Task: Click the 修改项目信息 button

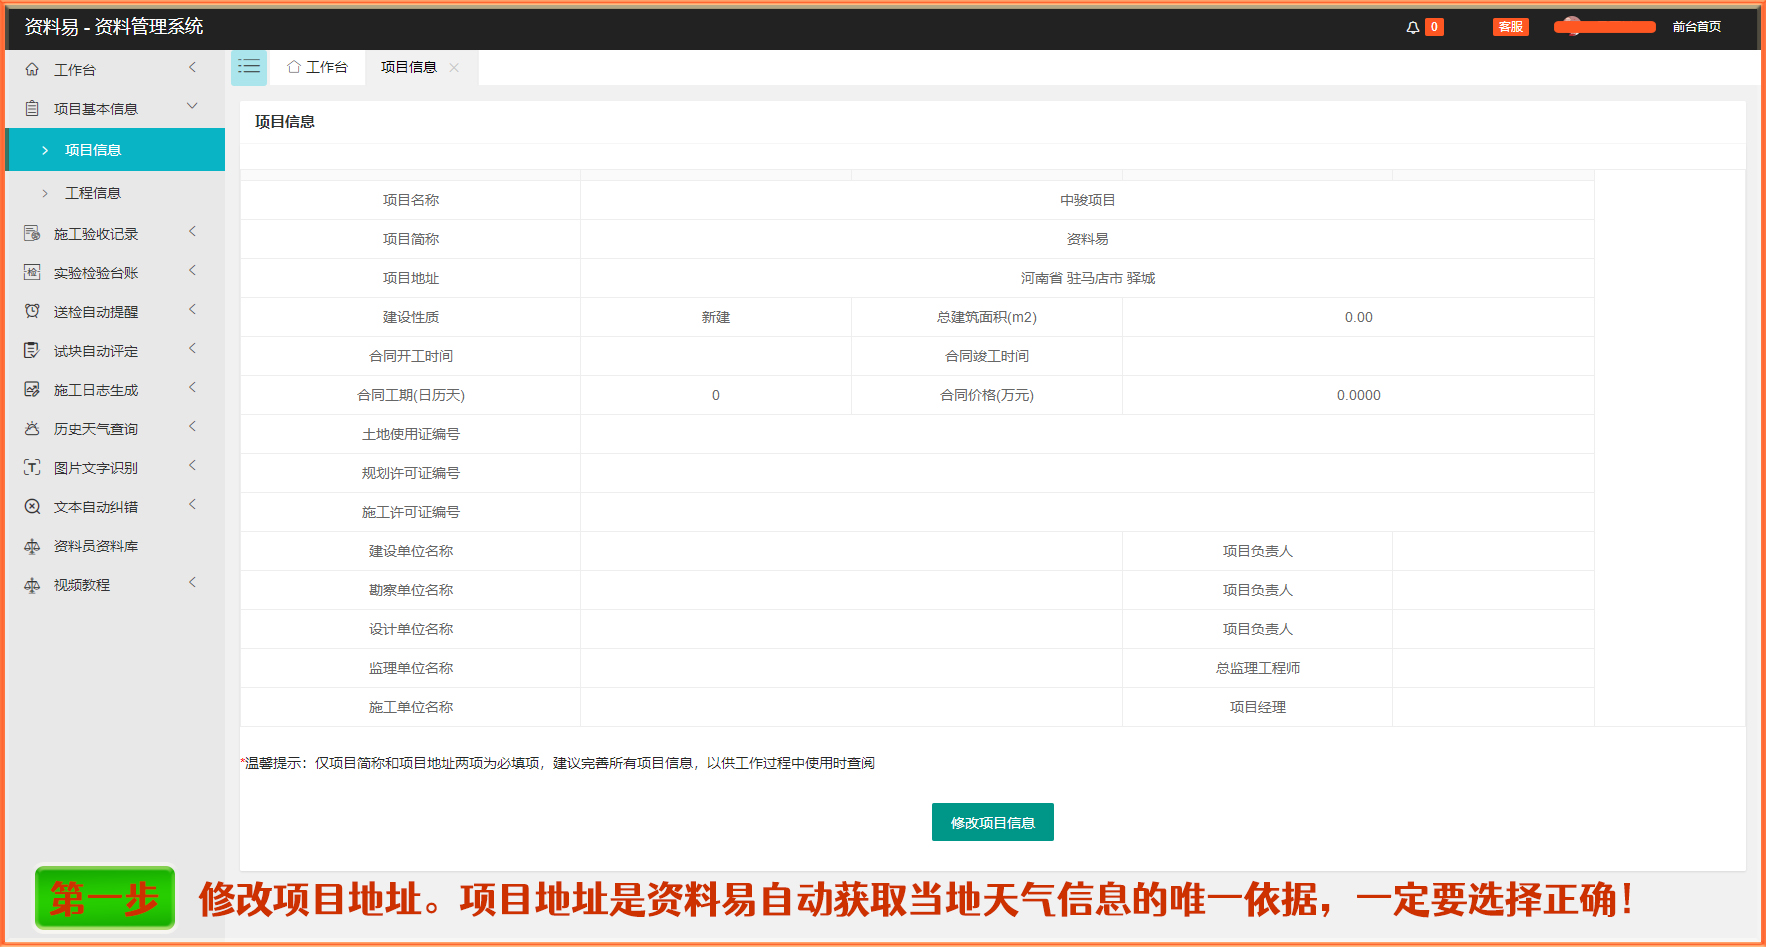Action: tap(993, 822)
